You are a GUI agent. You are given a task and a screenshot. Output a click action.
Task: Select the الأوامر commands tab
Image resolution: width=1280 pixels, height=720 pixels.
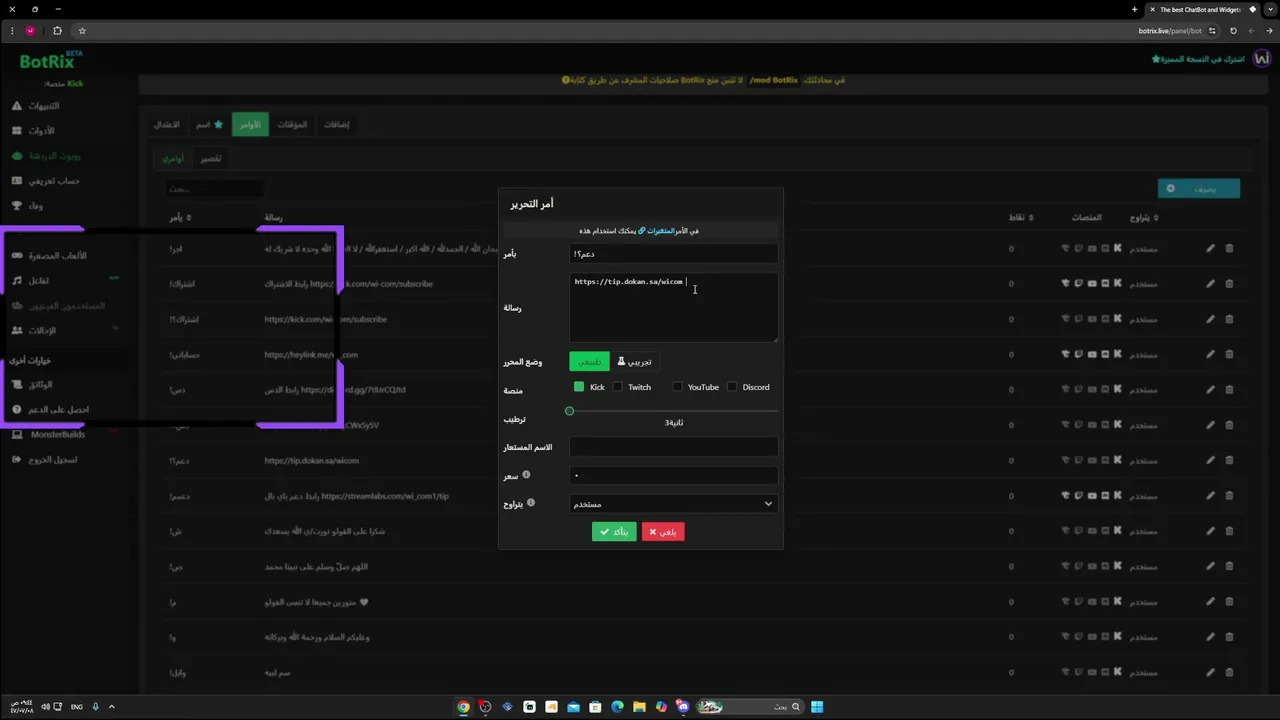point(250,125)
